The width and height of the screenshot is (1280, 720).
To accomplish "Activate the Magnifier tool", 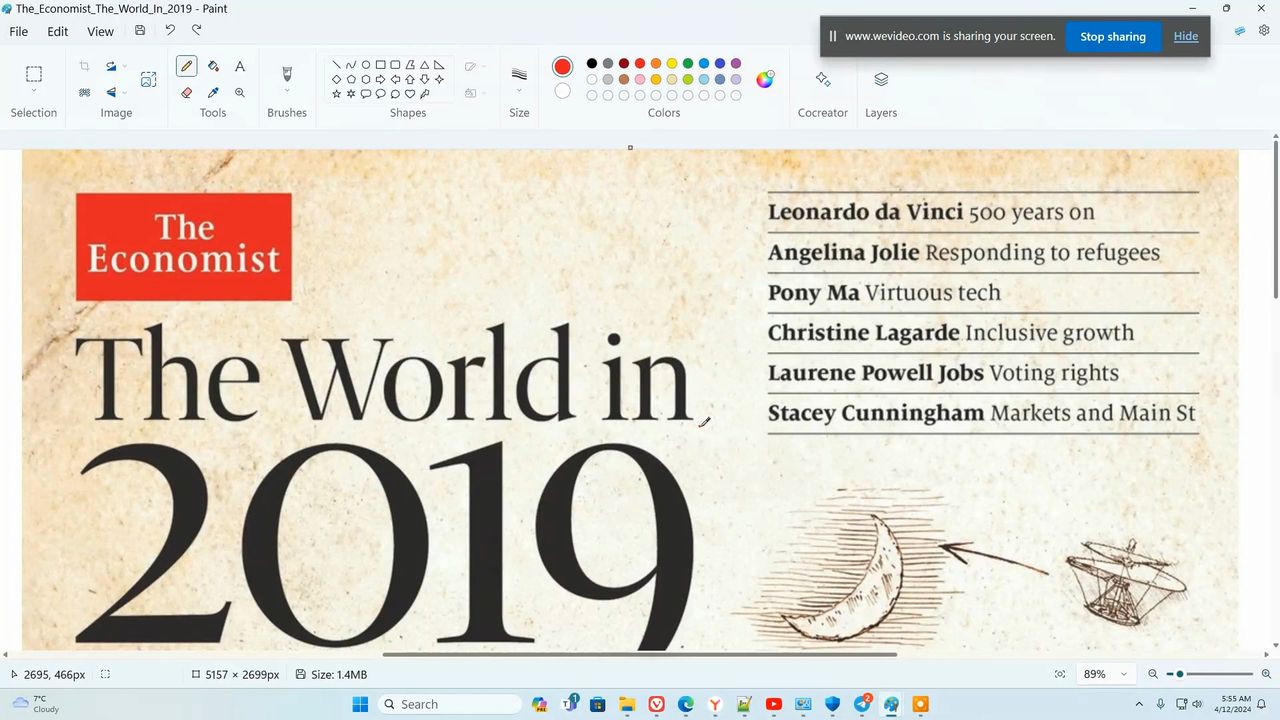I will 240,92.
